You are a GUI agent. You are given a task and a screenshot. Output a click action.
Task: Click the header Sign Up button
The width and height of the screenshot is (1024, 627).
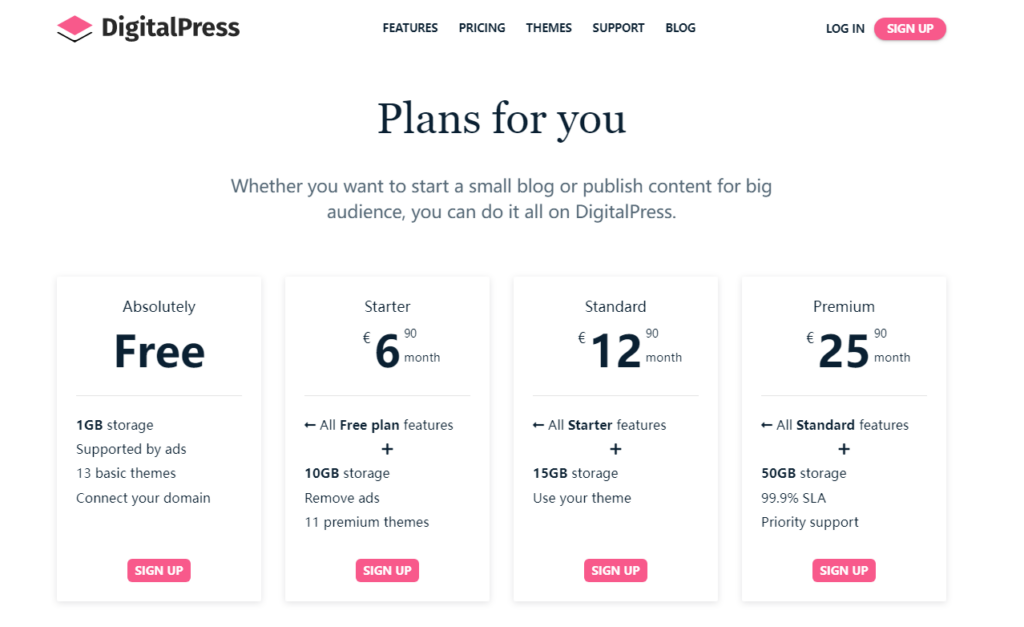[x=910, y=29]
